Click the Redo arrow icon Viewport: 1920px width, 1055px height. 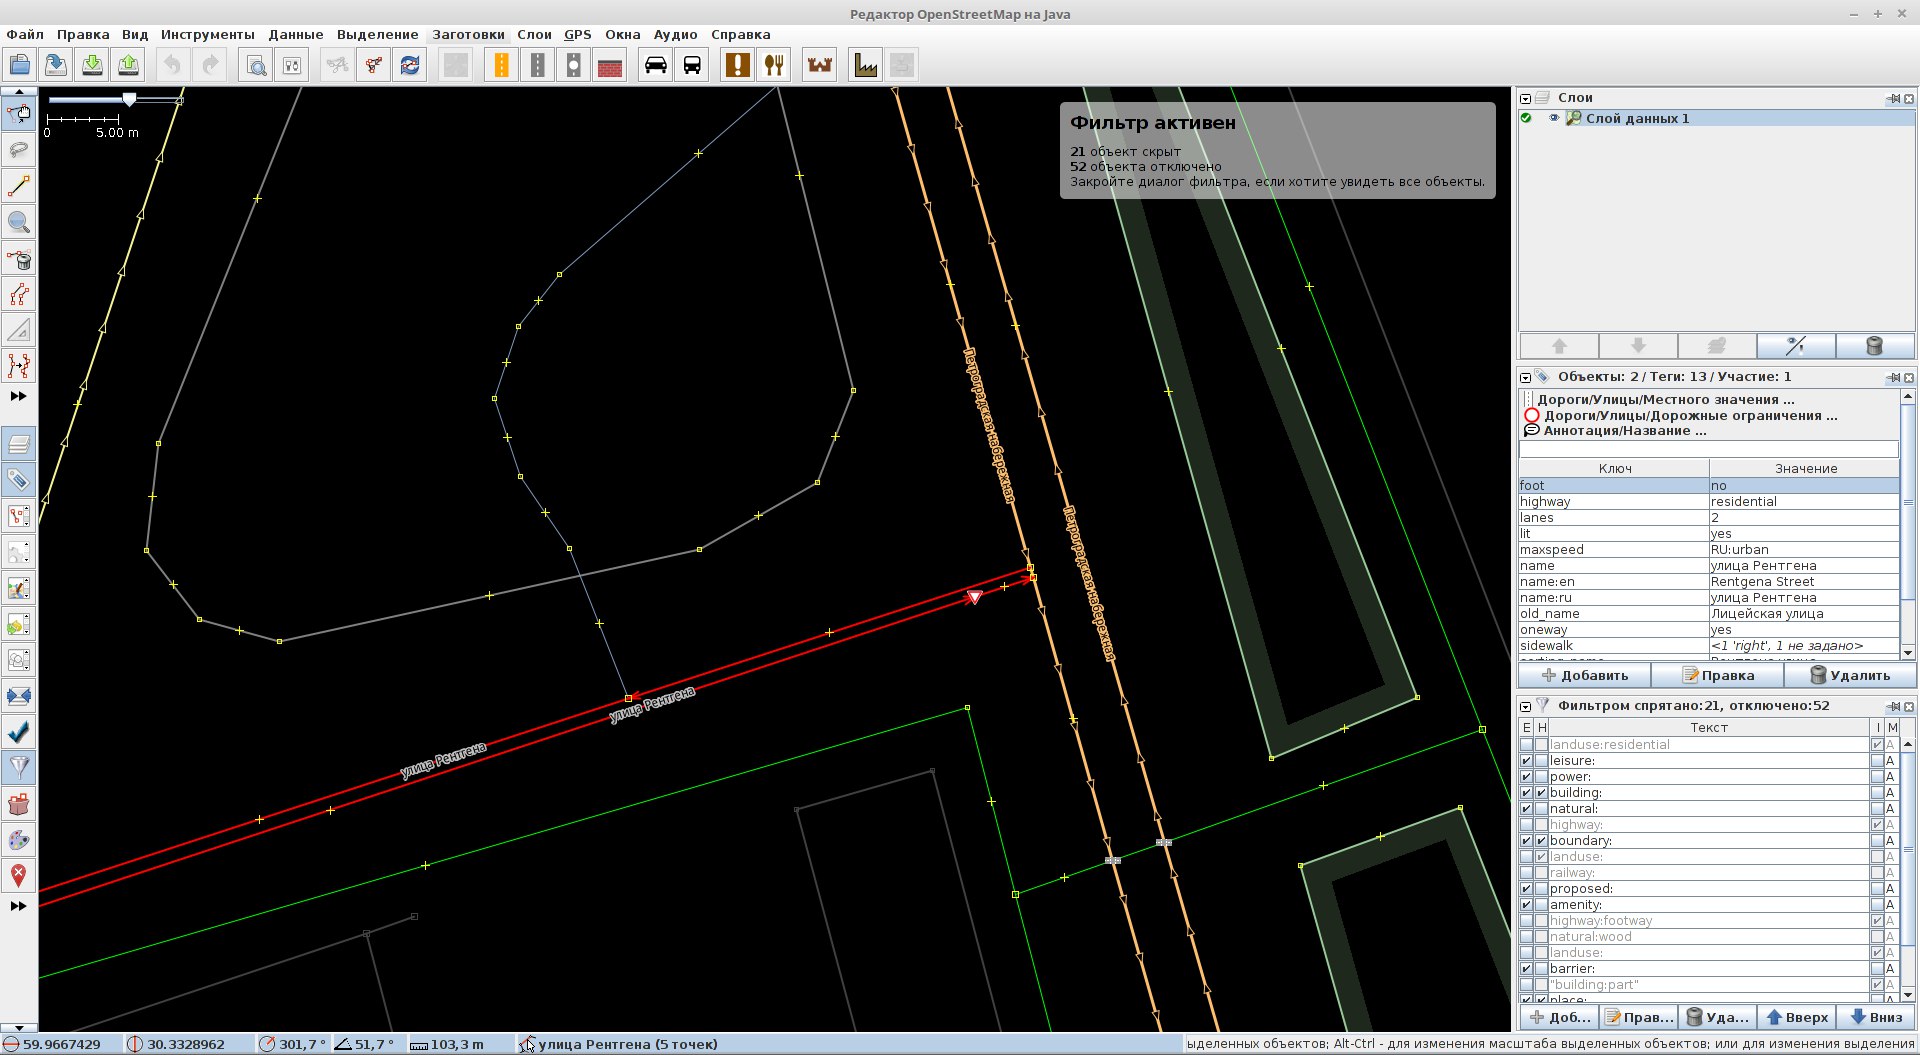209,66
